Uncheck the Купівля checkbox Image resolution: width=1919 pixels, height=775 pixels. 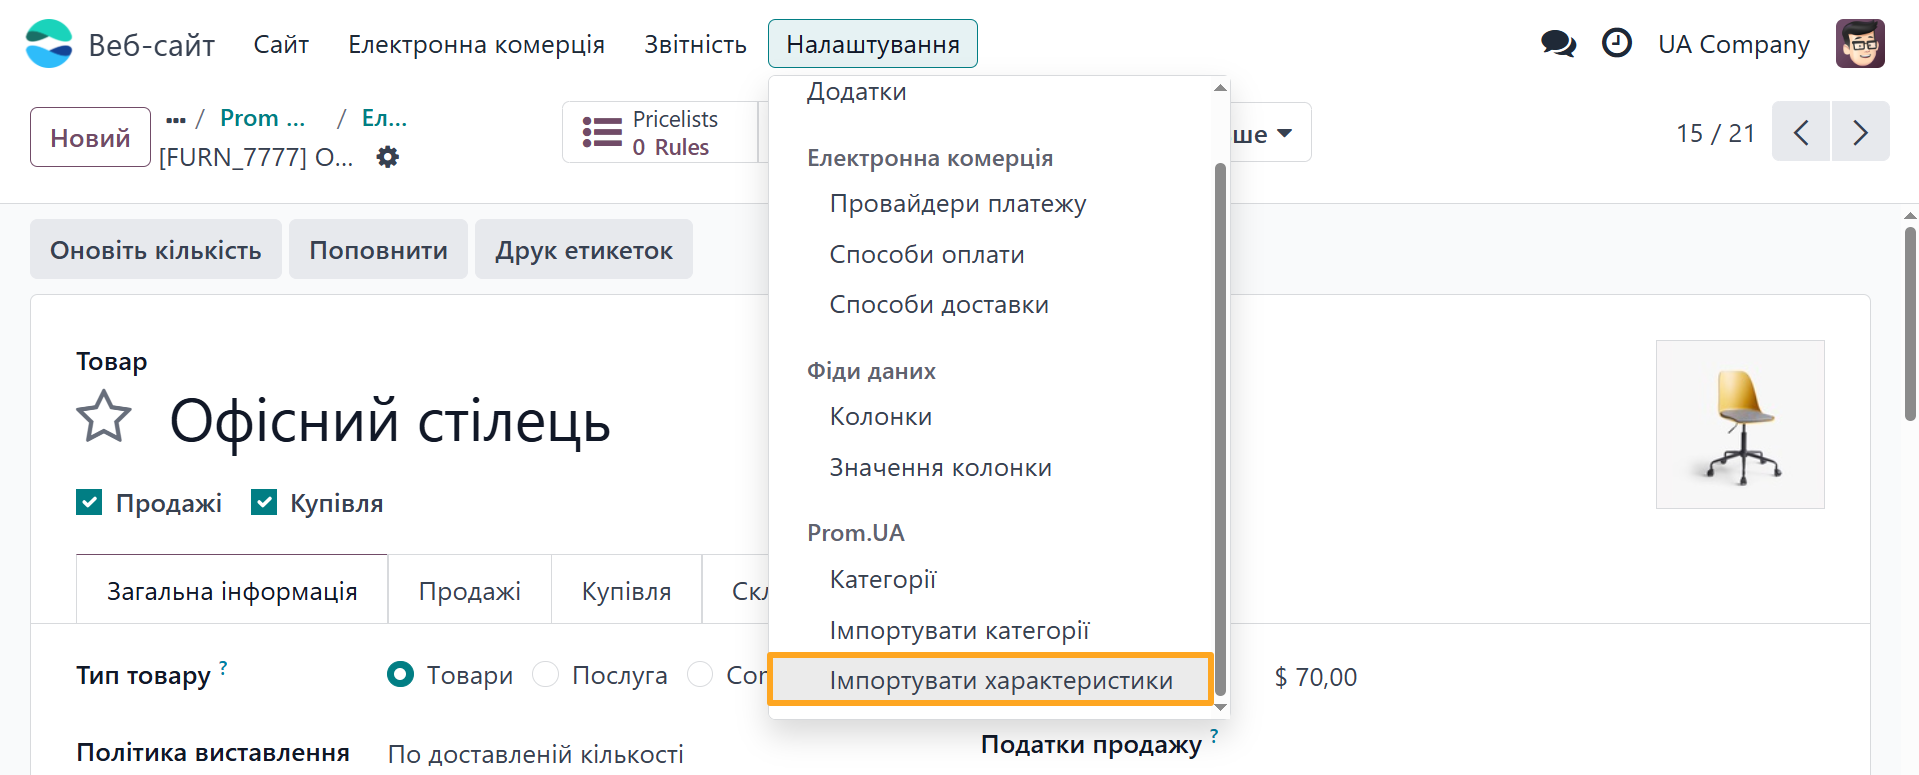tap(264, 502)
